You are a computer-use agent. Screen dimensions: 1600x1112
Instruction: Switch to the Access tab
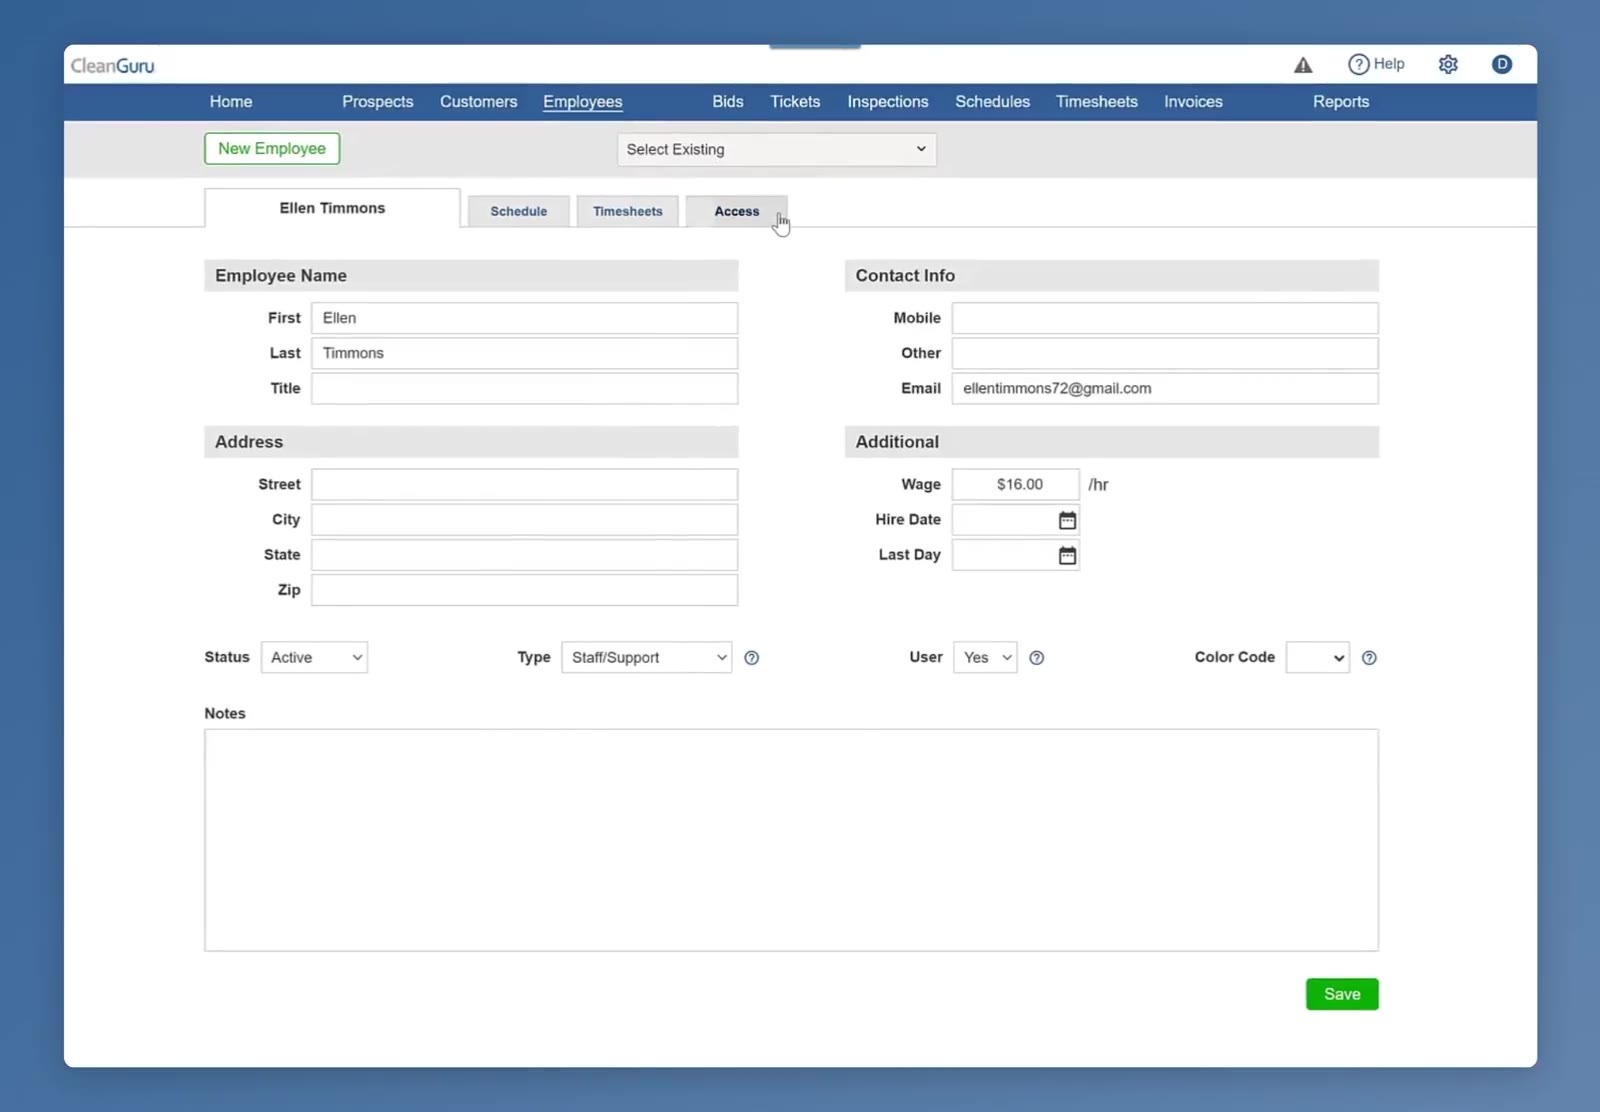(736, 211)
